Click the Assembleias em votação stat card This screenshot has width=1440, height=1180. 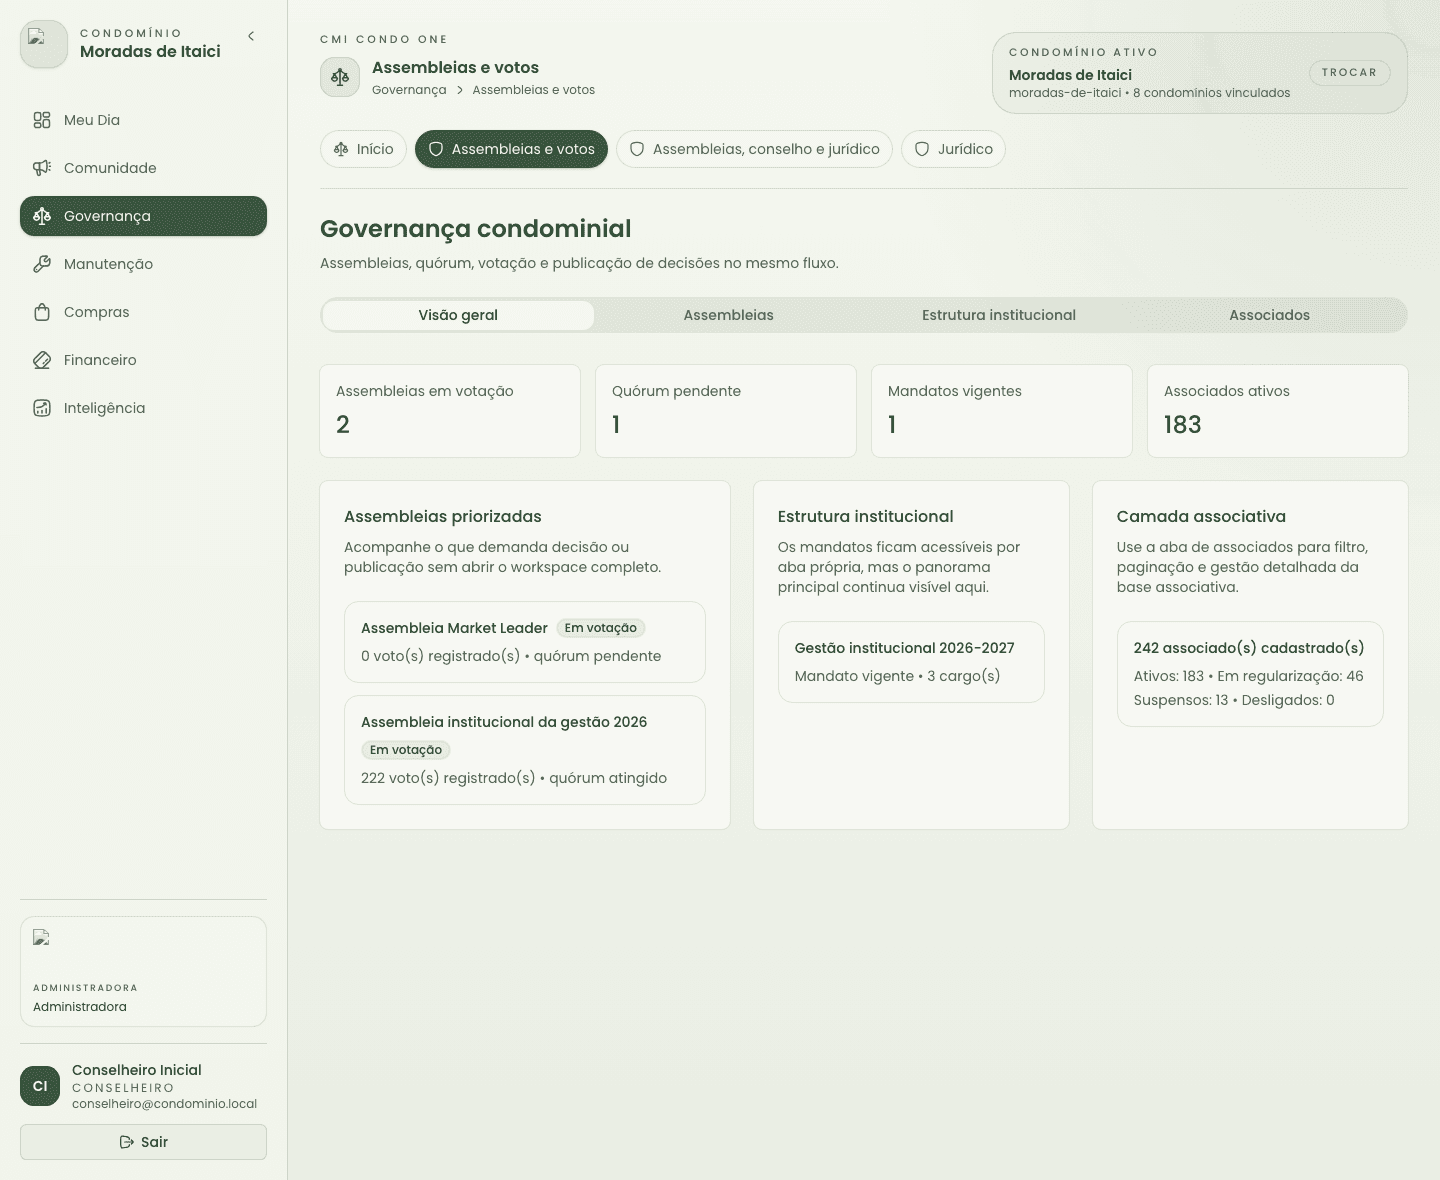tap(450, 411)
